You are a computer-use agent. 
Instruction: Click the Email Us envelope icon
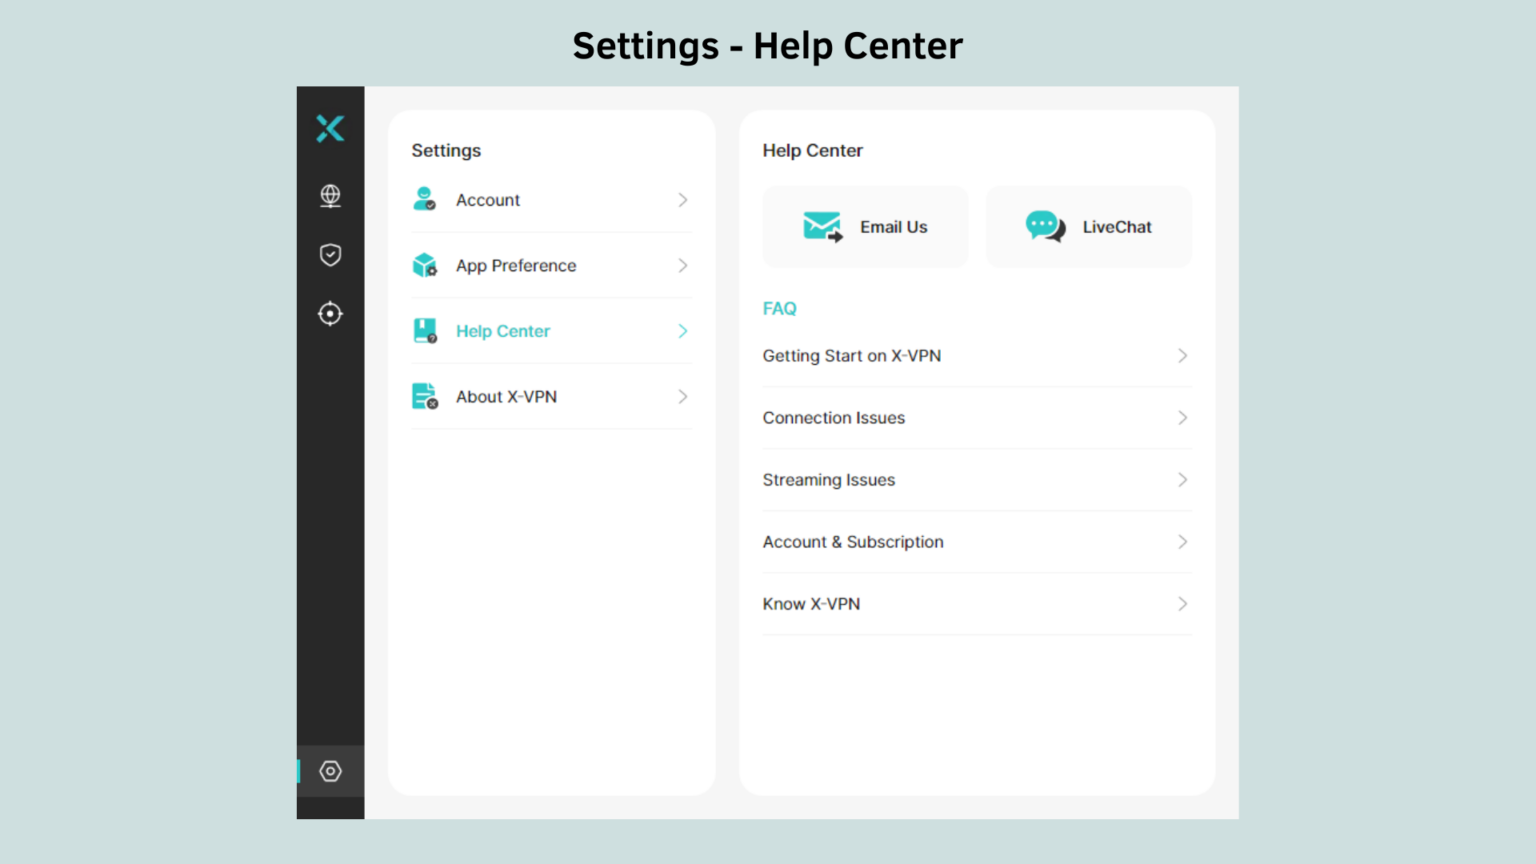(x=821, y=227)
